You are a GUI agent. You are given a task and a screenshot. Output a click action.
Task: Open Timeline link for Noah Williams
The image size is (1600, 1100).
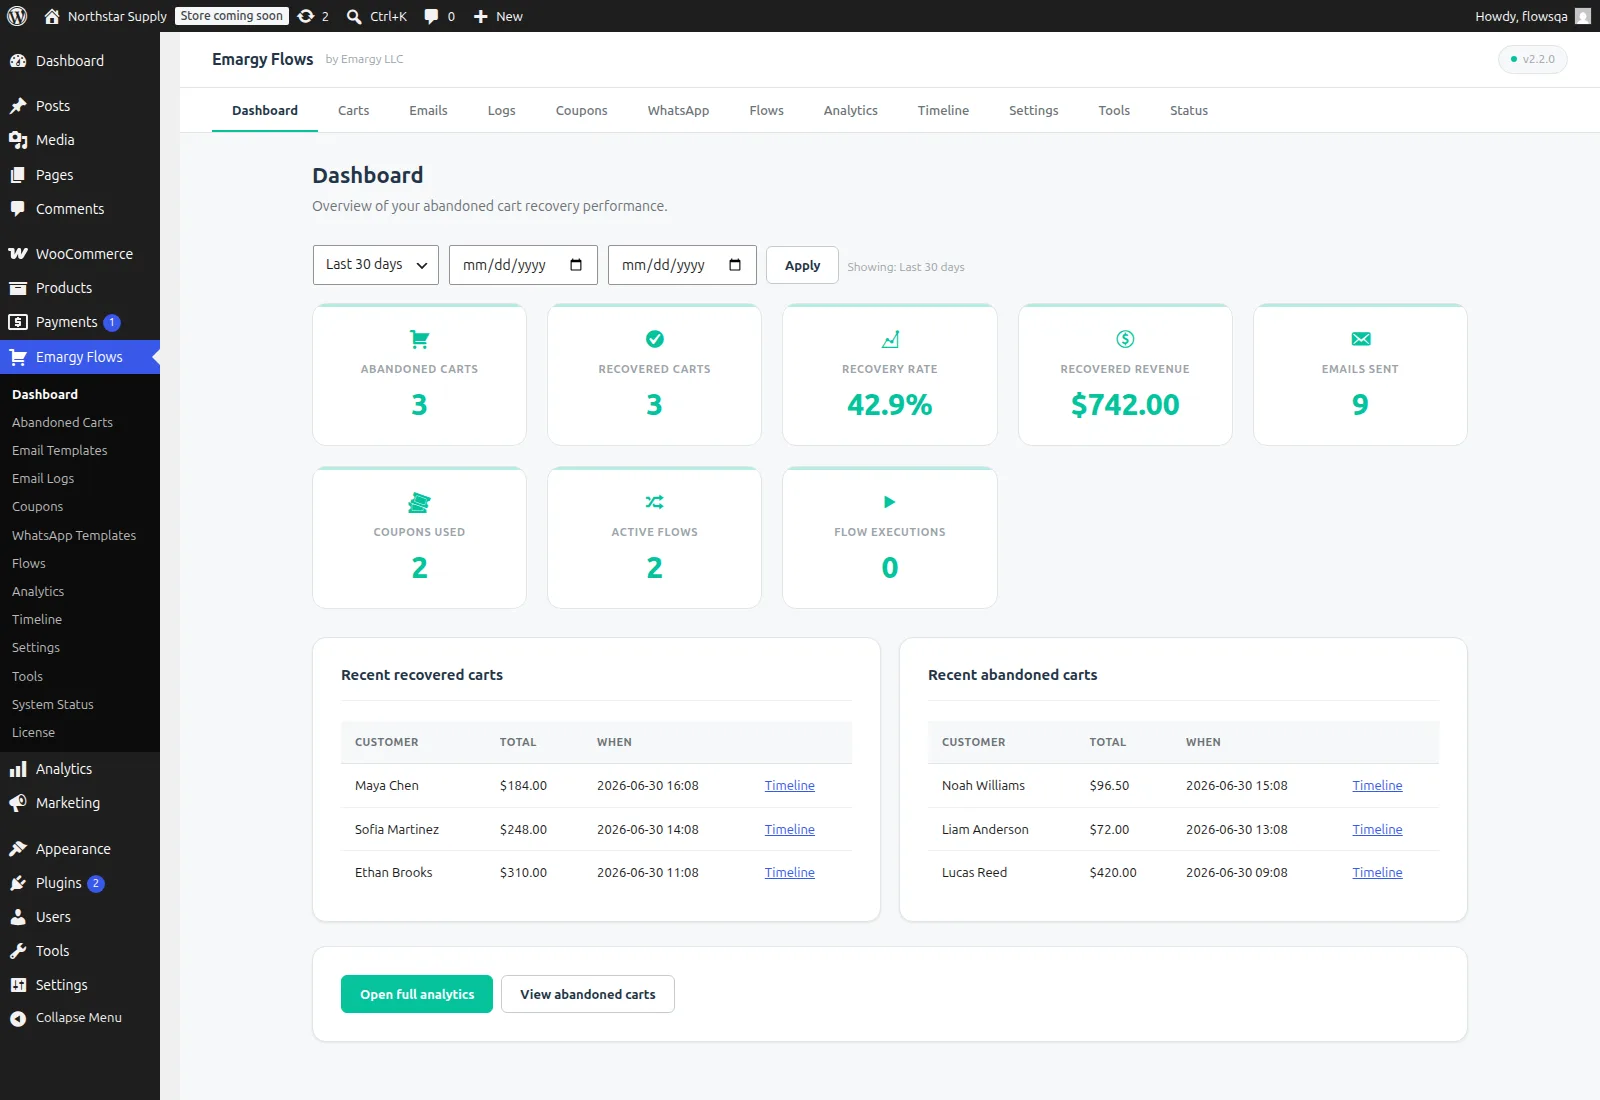pyautogui.click(x=1377, y=786)
